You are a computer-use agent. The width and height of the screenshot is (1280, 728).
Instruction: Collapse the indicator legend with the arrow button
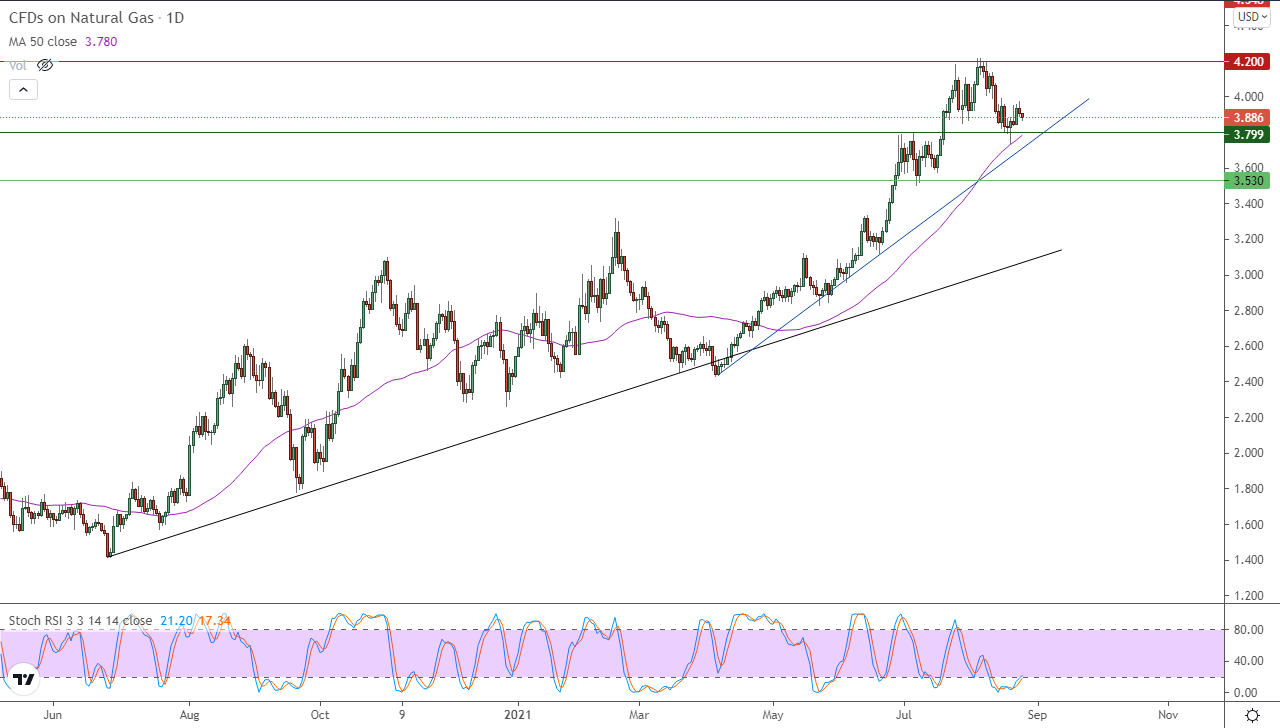[23, 90]
